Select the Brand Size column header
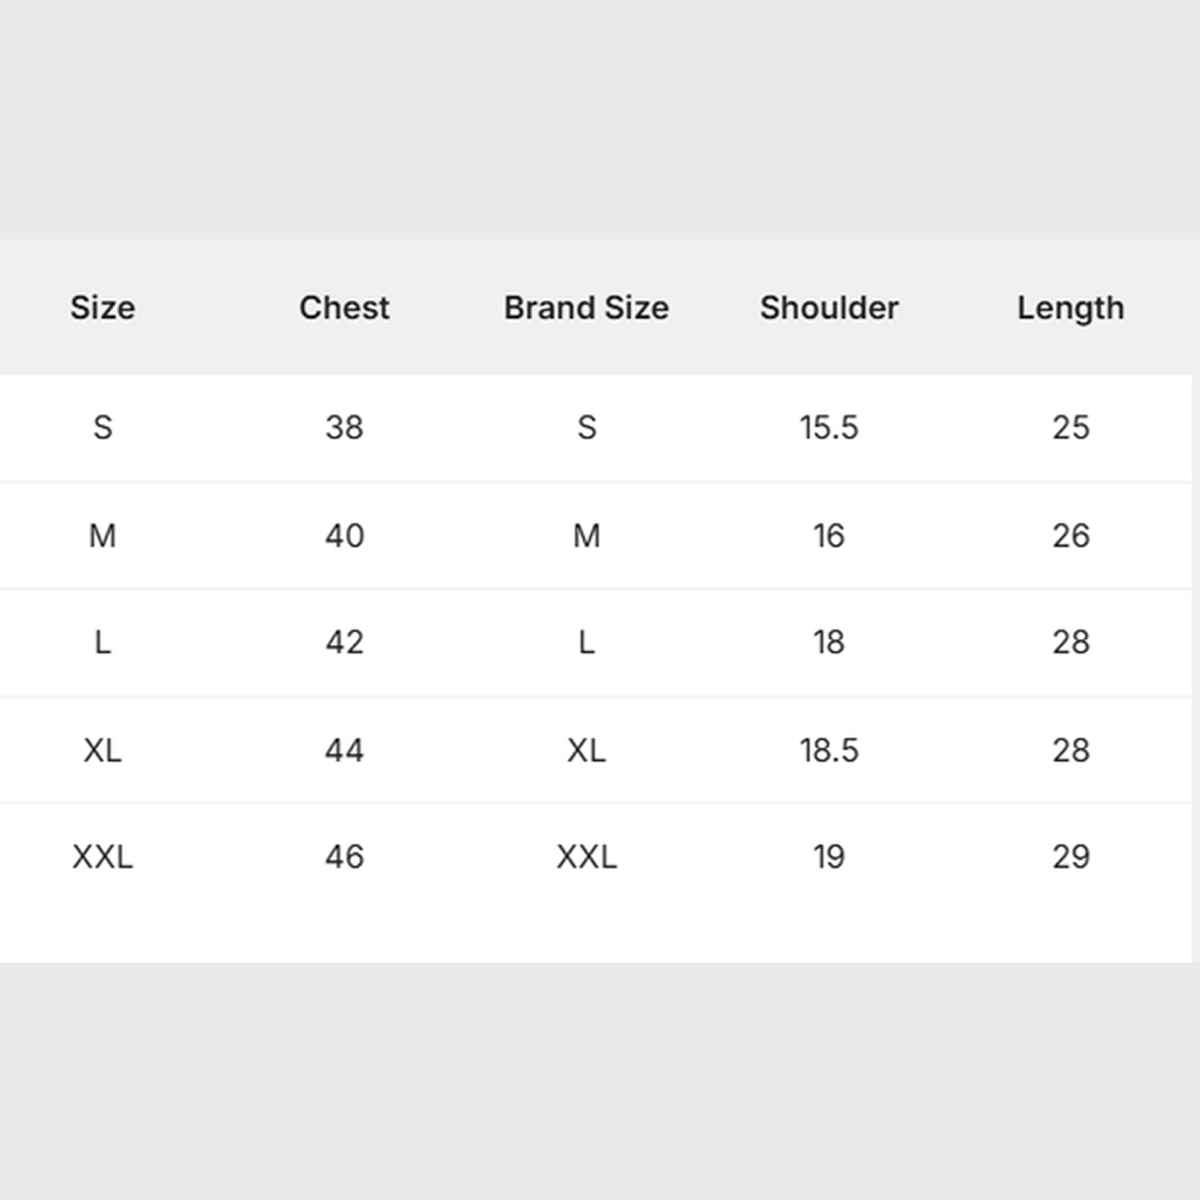Viewport: 1200px width, 1200px height. [x=586, y=308]
